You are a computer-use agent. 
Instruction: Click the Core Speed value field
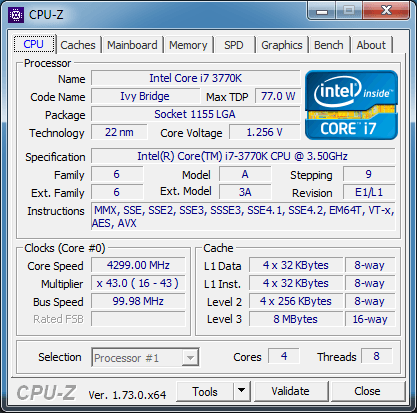(138, 265)
